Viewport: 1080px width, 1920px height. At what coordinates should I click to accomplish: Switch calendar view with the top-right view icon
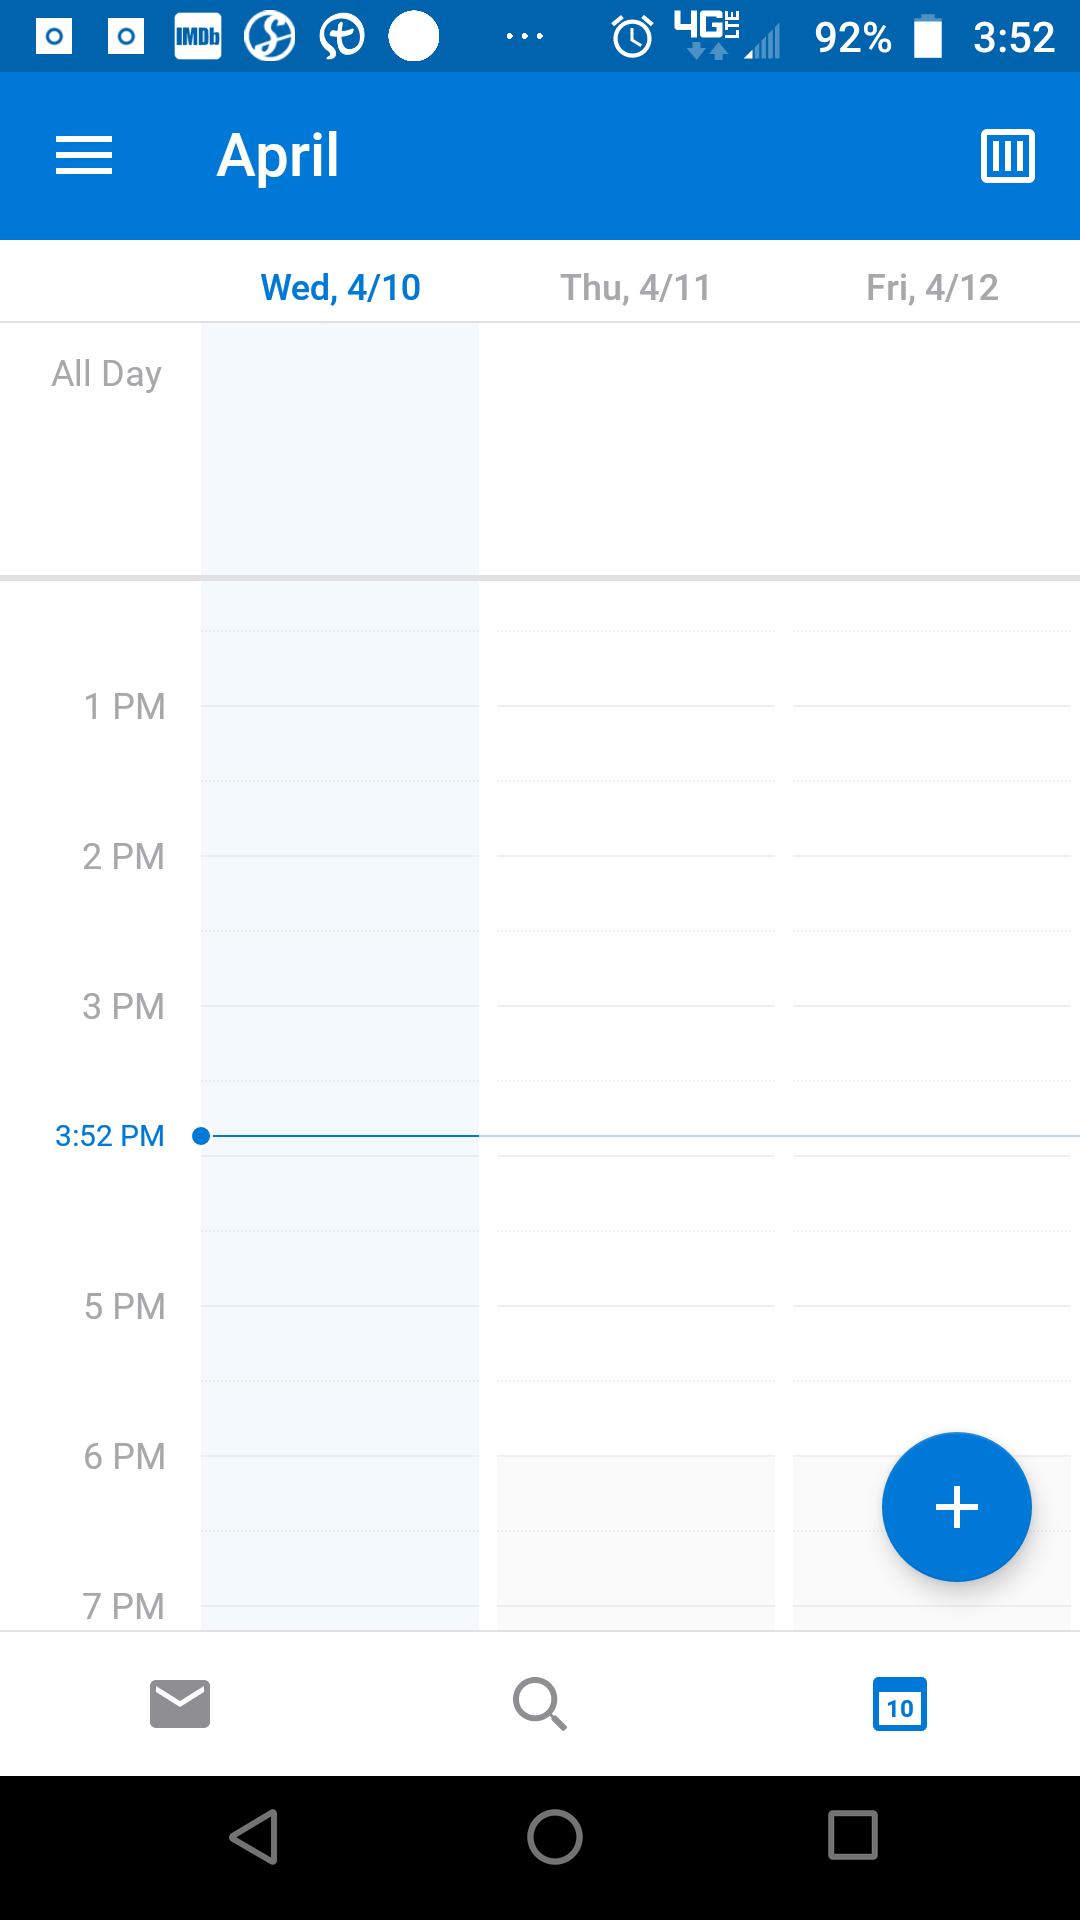pos(1007,156)
